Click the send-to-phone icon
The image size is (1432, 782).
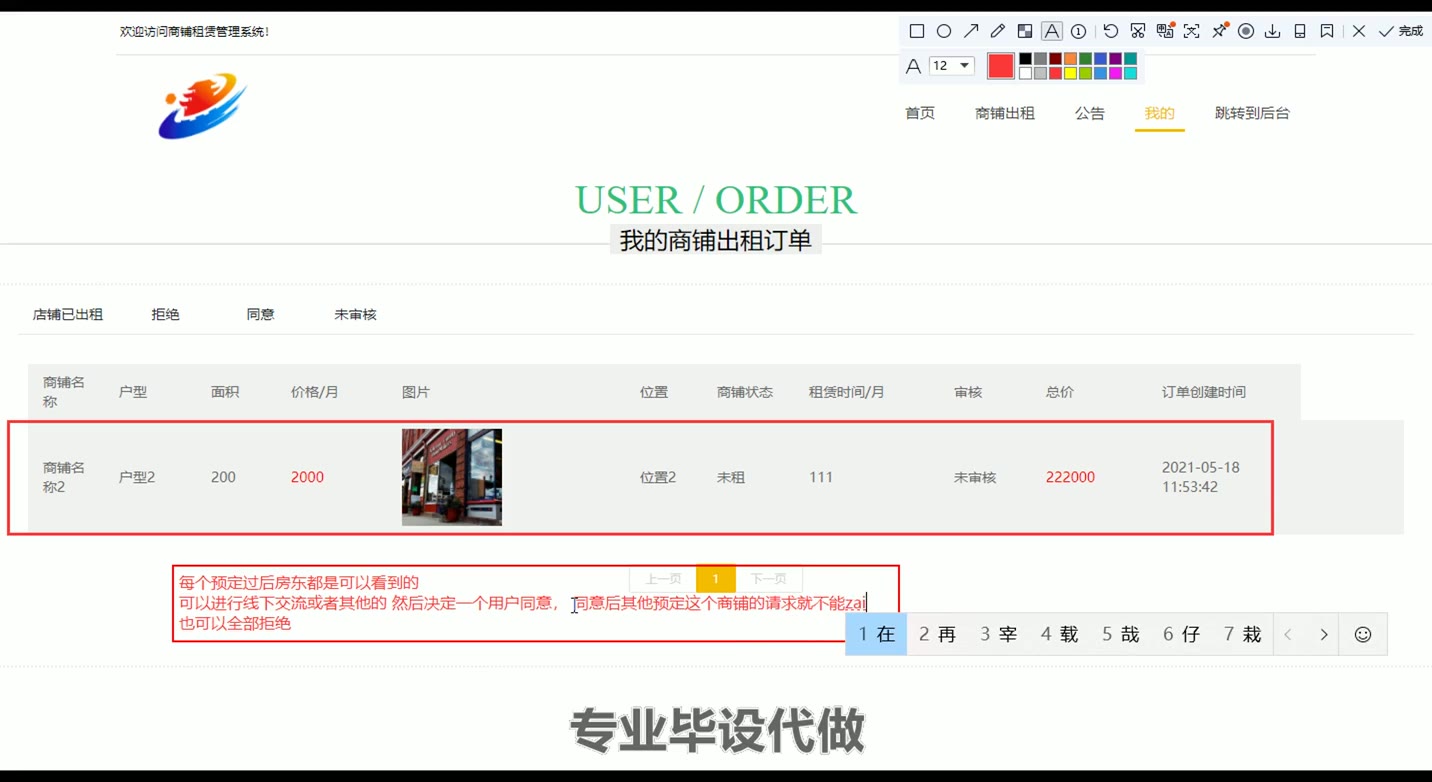(1300, 31)
